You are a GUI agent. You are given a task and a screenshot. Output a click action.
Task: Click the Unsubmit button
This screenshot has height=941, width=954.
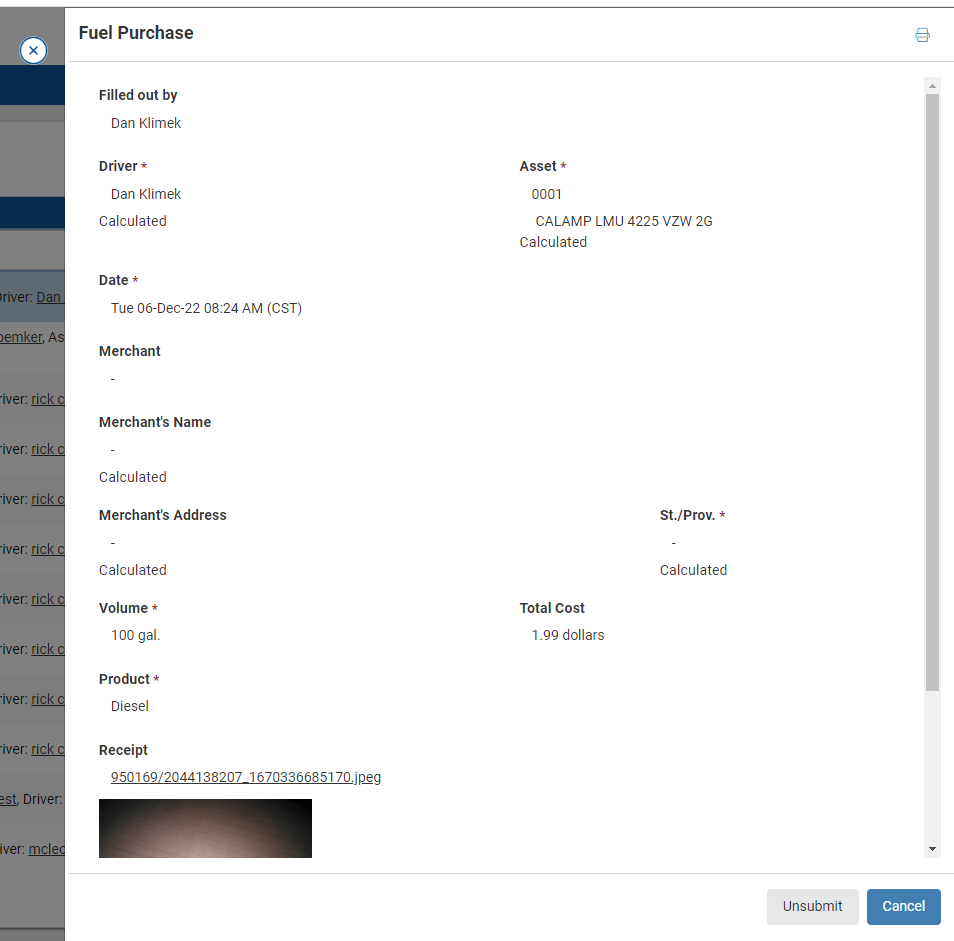(x=812, y=906)
